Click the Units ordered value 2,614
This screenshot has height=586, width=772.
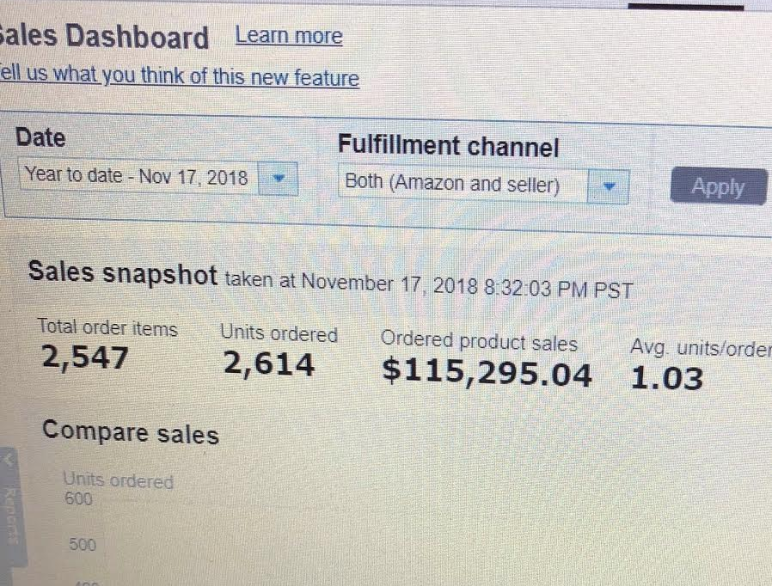click(269, 365)
